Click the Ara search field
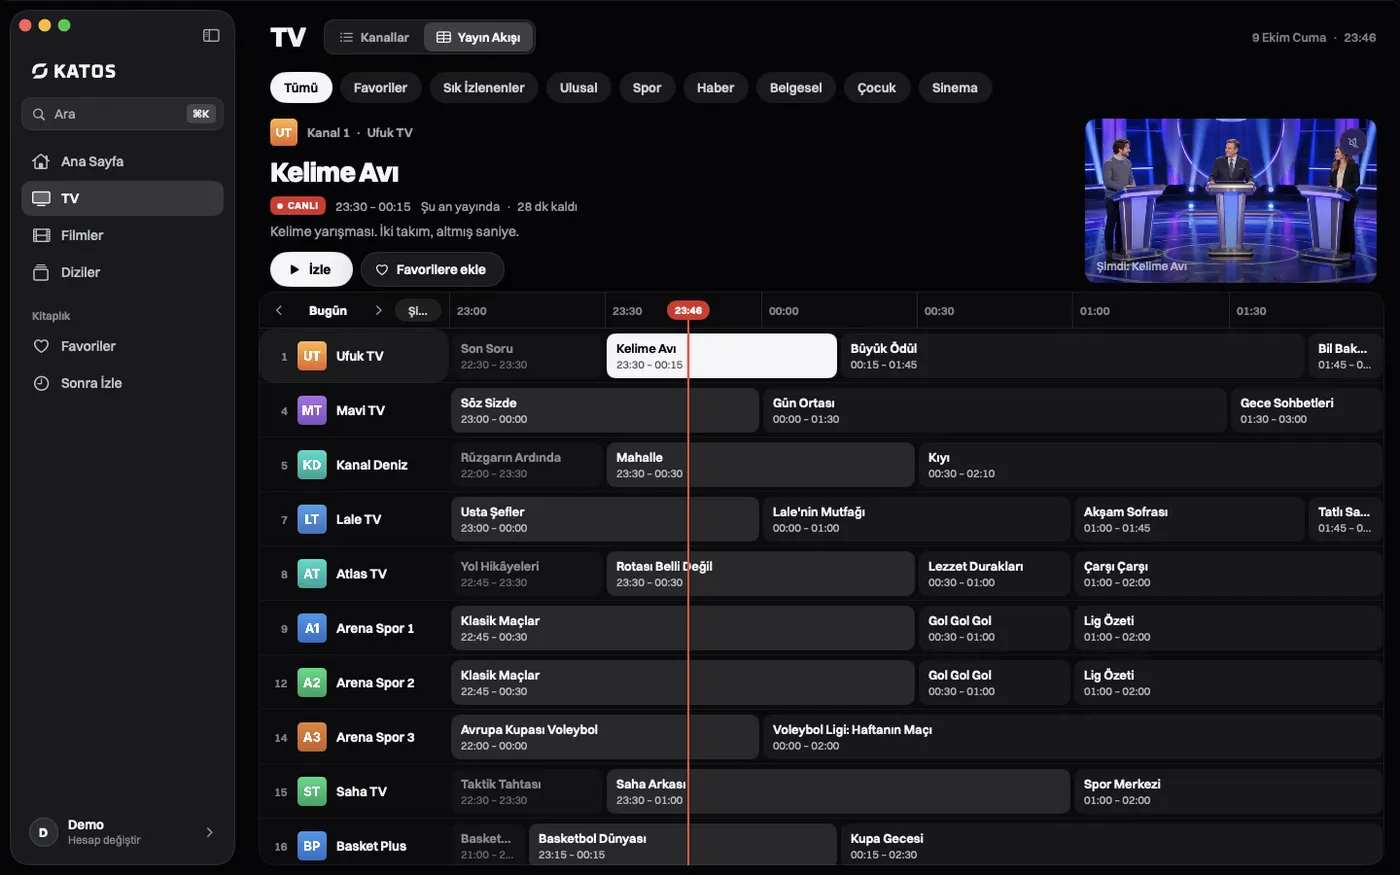The image size is (1400, 875). [x=122, y=114]
